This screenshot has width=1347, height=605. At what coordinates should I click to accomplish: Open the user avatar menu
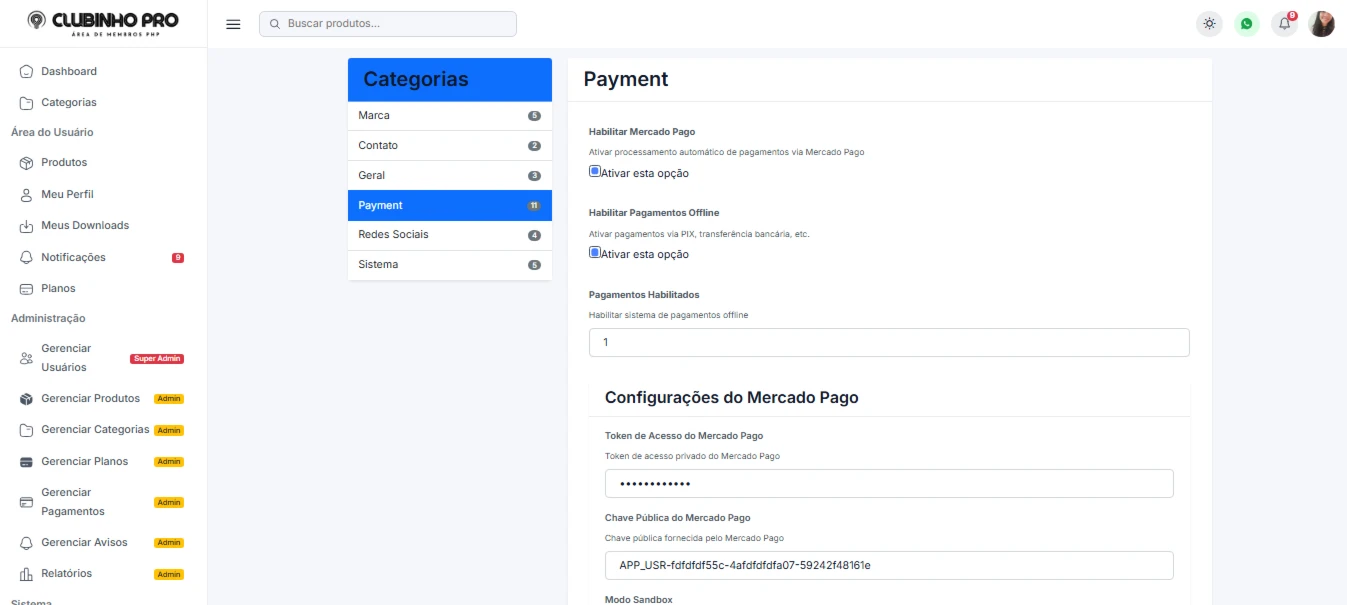1322,24
